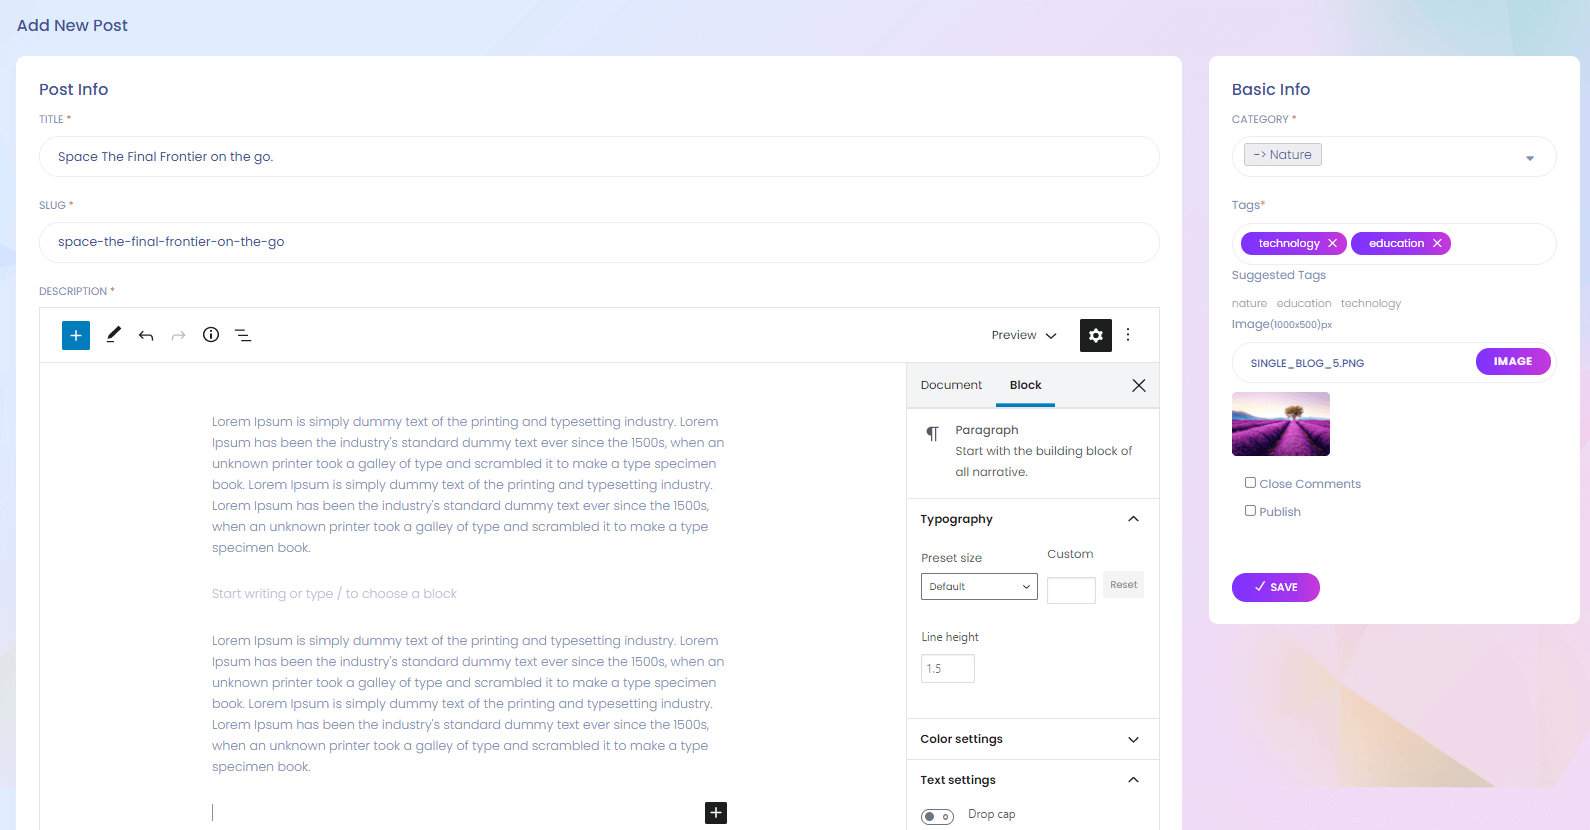This screenshot has width=1590, height=830.
Task: Click the lavender field image thumbnail
Action: point(1281,424)
